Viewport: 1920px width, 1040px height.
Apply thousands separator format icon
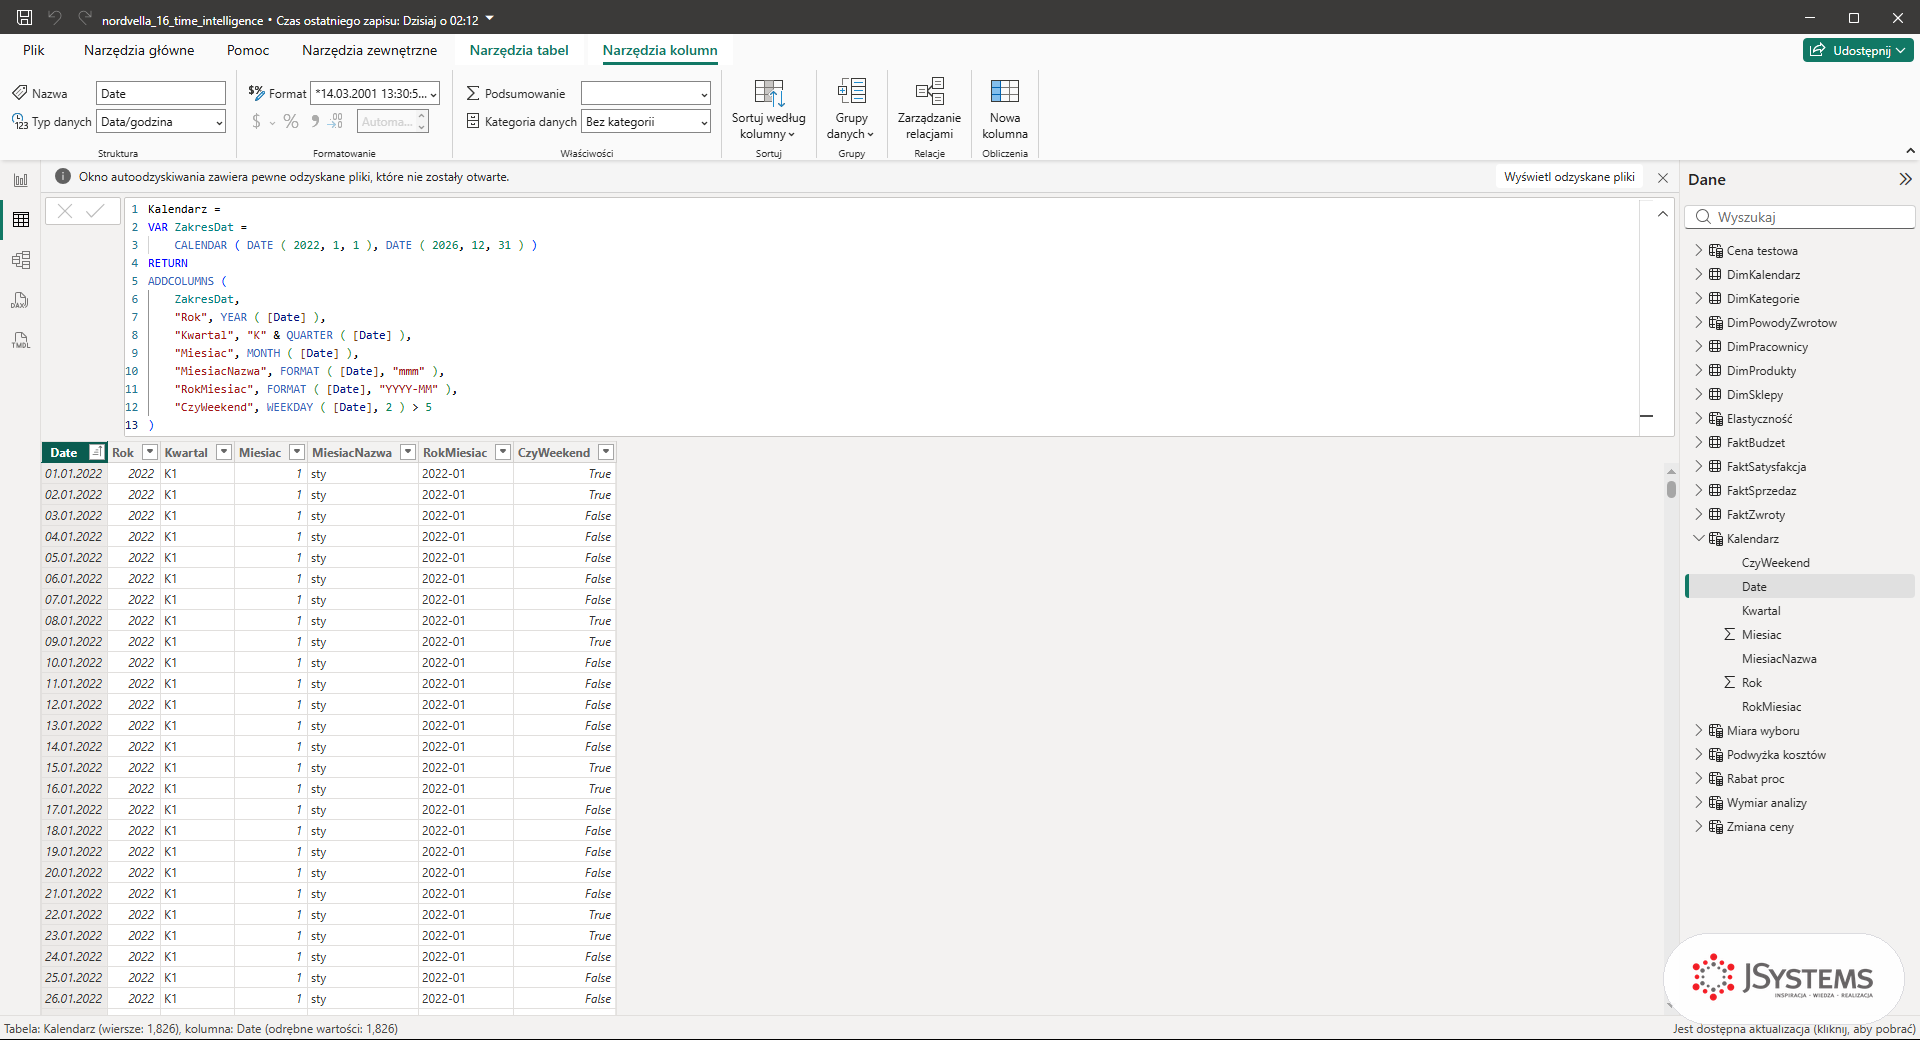tap(315, 121)
